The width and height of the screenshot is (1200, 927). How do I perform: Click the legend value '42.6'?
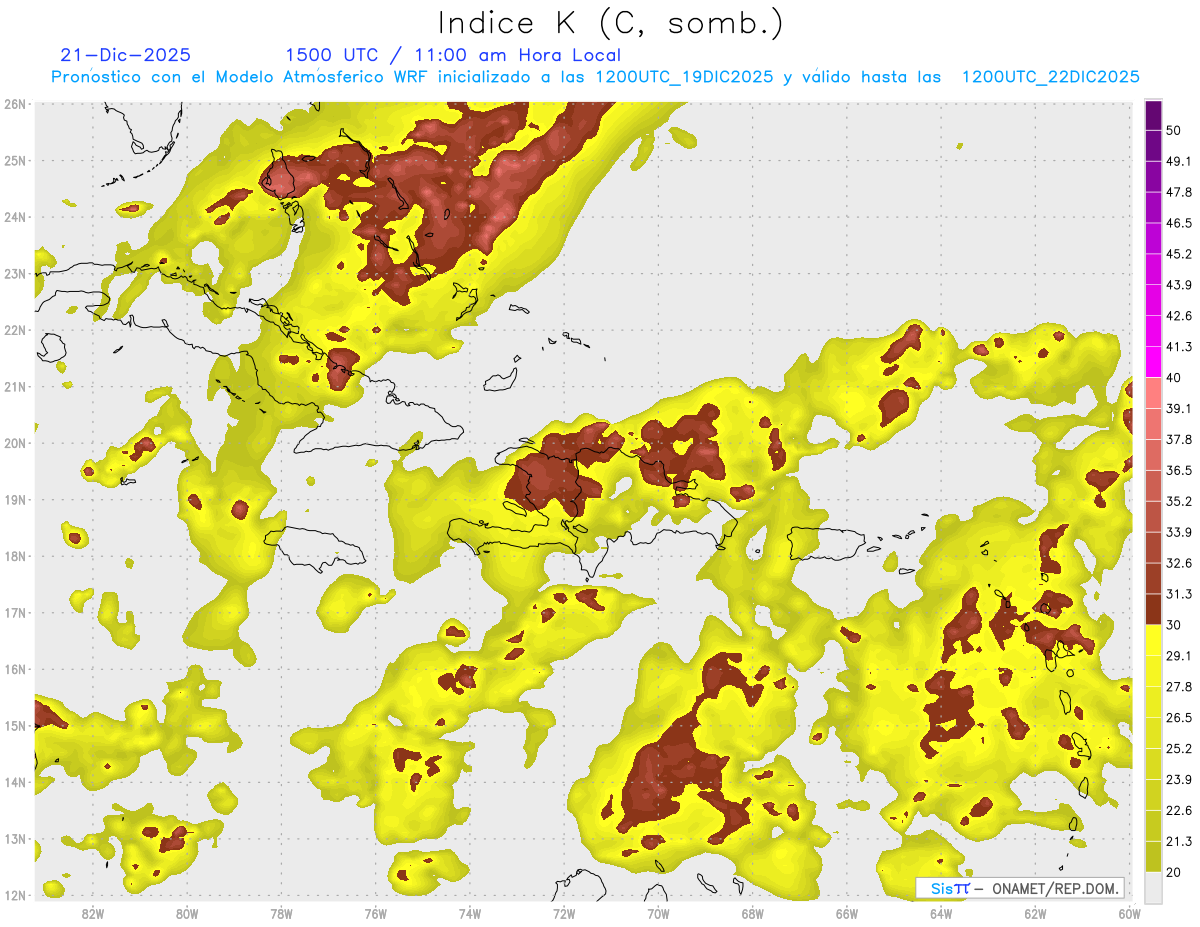1179,316
